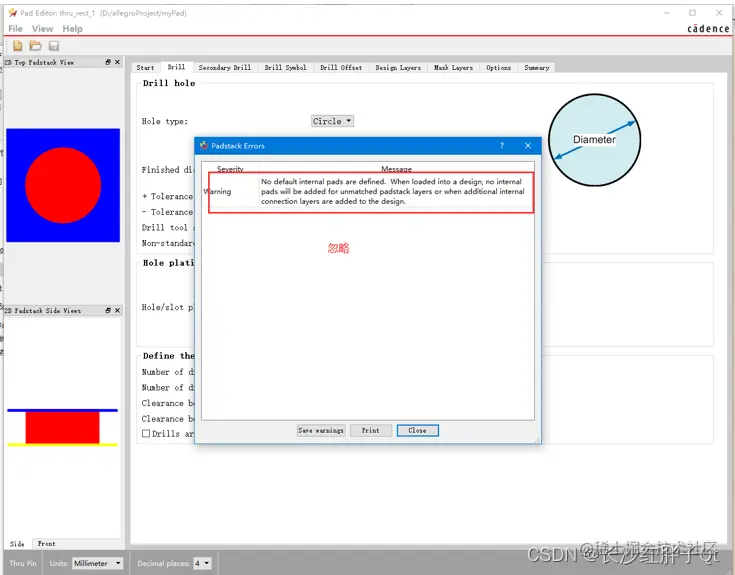735x575 pixels.
Task: Open the Units Millimeter dropdown
Action: 98,563
